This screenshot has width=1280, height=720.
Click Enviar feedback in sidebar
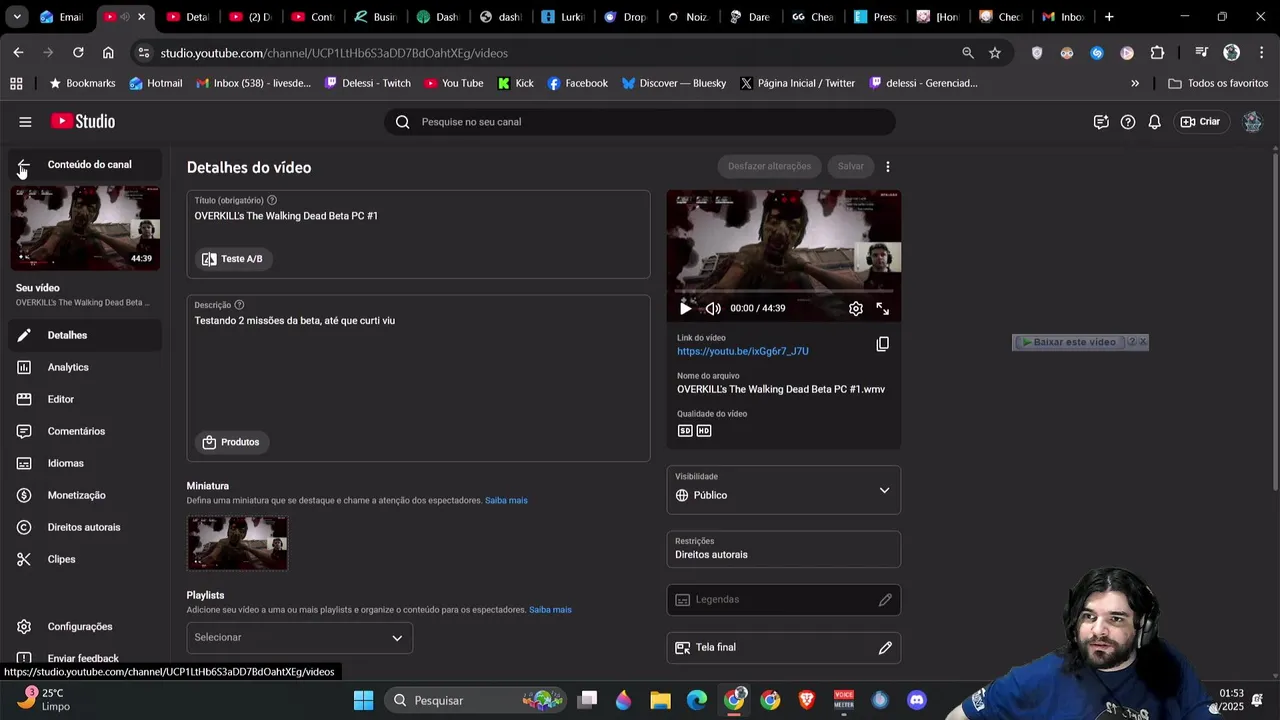coord(83,658)
